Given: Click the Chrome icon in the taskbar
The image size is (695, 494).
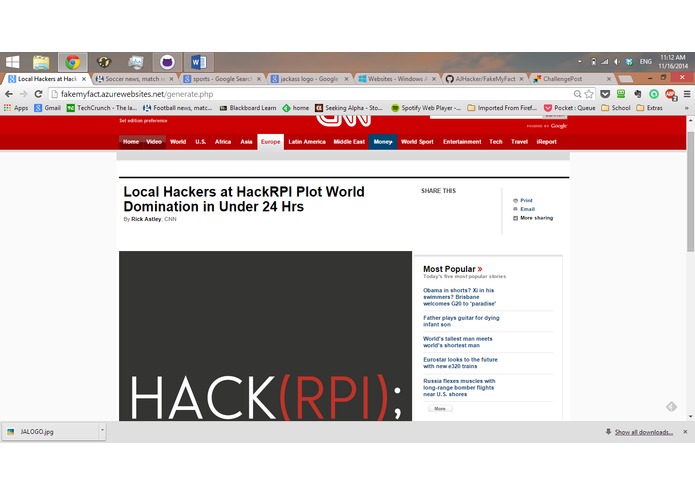Looking at the screenshot, I should point(73,62).
